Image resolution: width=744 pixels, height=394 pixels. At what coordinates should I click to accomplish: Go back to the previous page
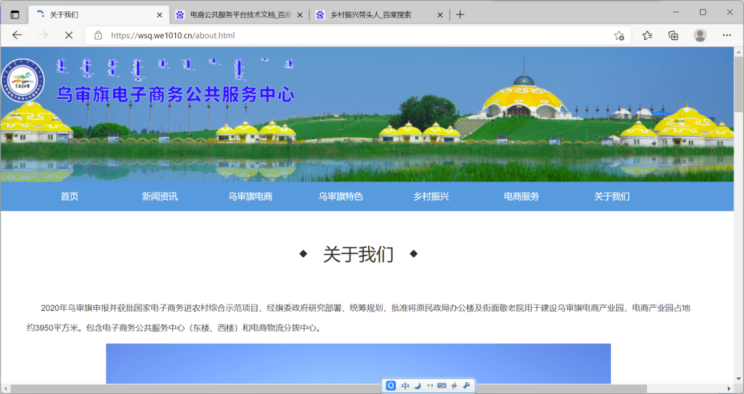pyautogui.click(x=17, y=35)
